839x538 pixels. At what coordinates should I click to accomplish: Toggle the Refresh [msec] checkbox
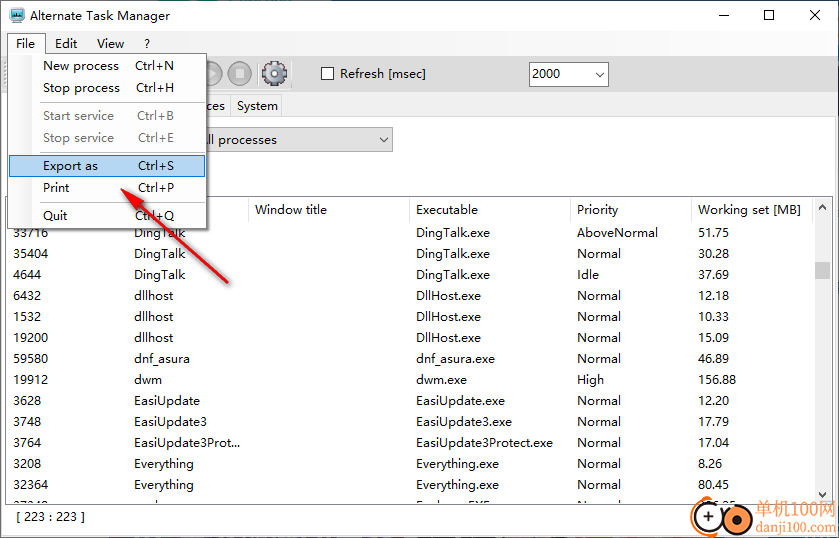[x=327, y=73]
